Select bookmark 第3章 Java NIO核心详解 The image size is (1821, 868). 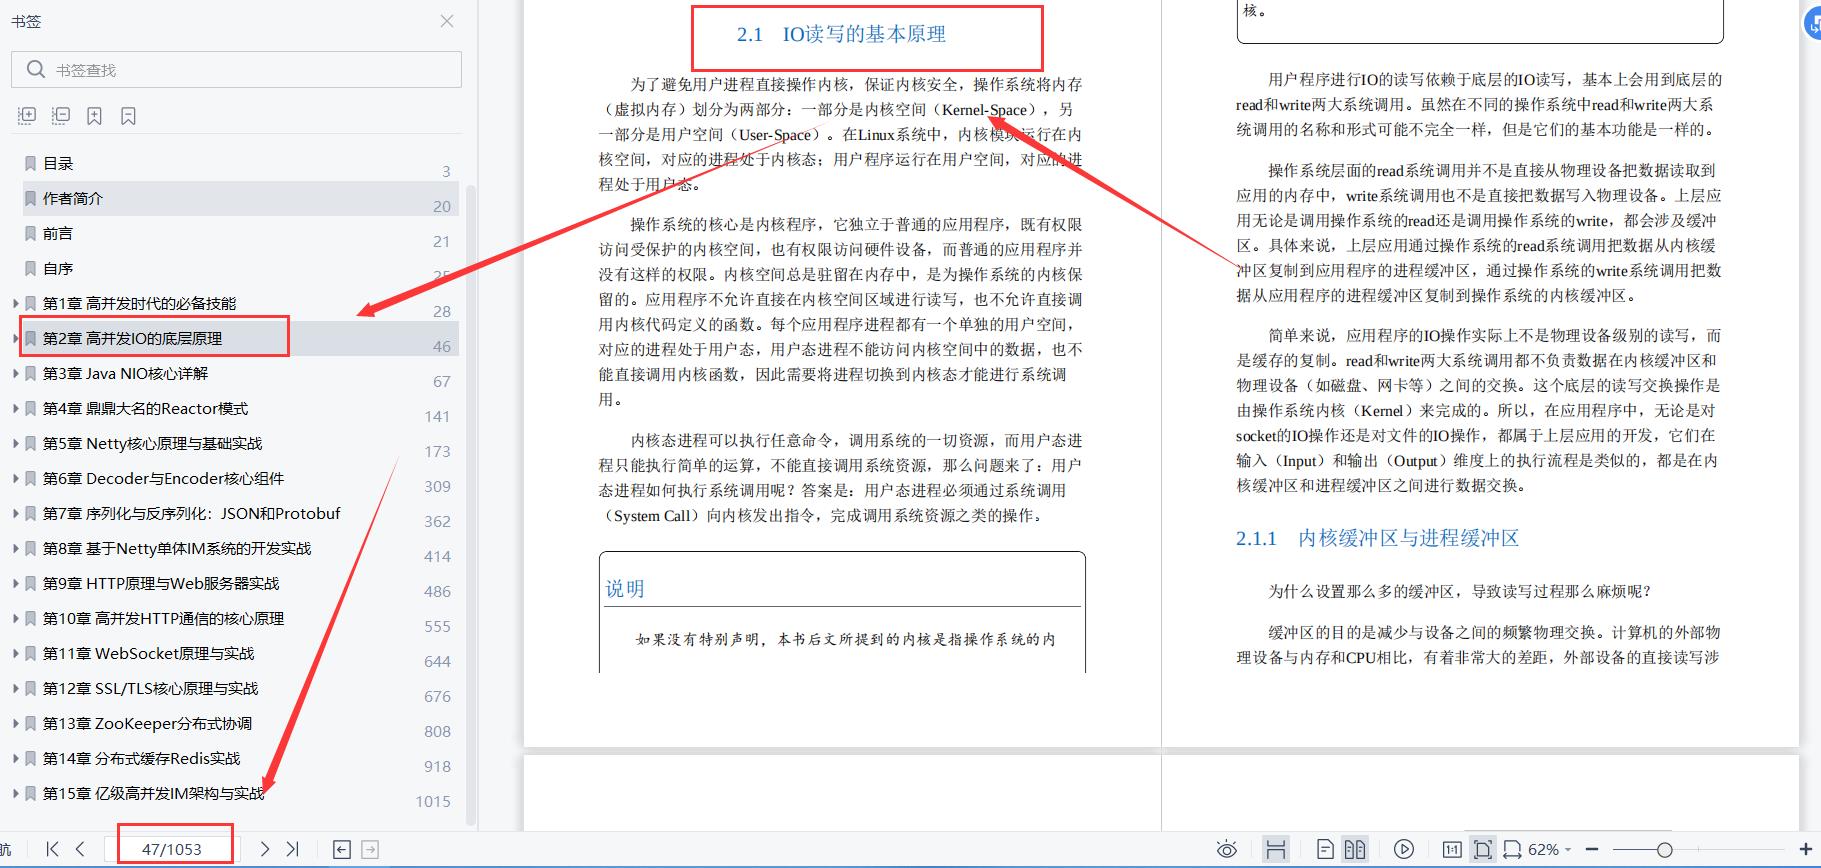click(125, 373)
